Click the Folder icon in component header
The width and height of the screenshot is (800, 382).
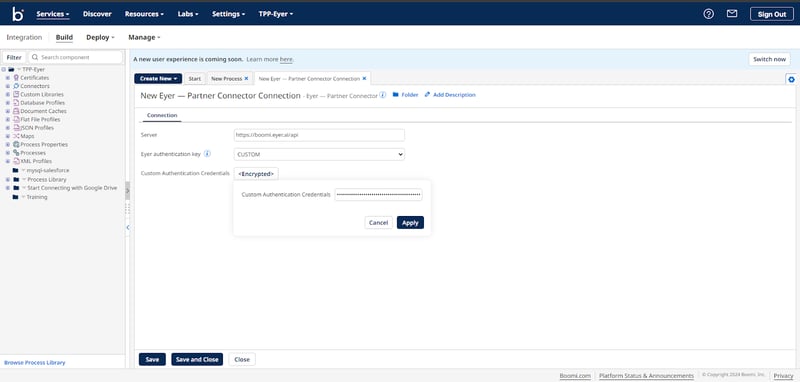(395, 95)
